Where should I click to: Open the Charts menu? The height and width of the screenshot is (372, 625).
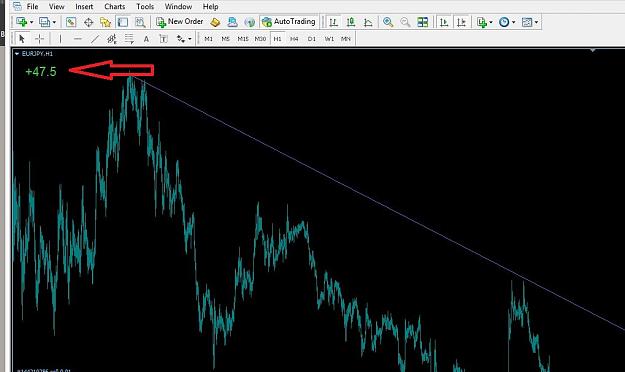tap(115, 6)
